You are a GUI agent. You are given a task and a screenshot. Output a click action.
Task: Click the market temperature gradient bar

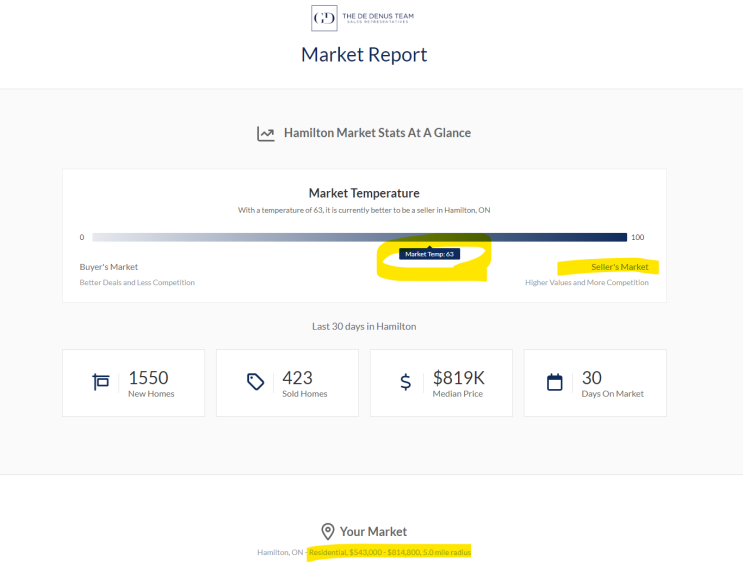pos(359,237)
